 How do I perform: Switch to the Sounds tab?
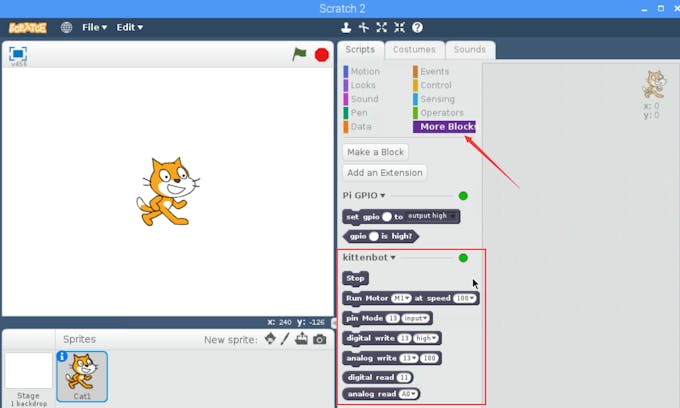[470, 50]
